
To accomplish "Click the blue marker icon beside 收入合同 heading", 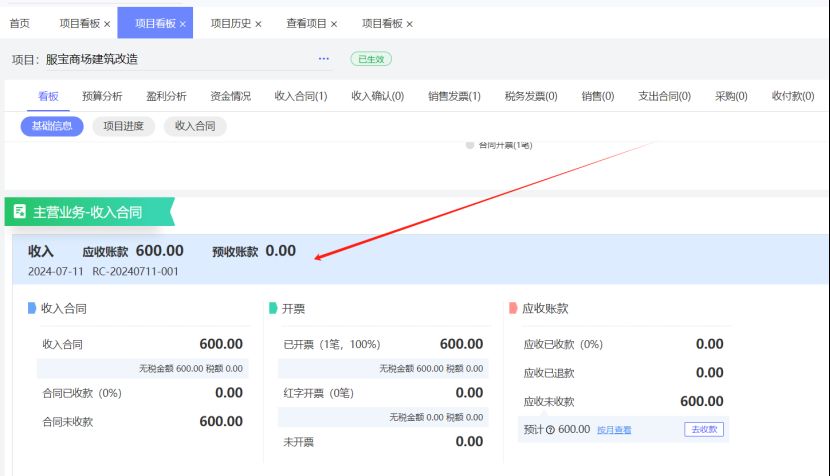I will [32, 309].
